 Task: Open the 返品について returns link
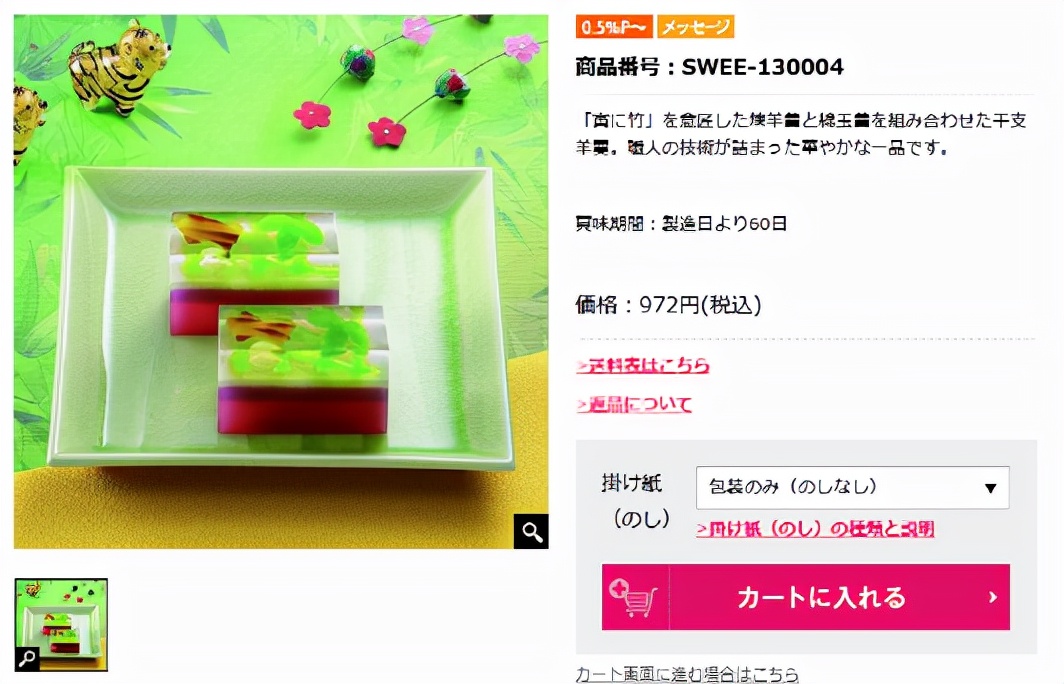pos(634,404)
